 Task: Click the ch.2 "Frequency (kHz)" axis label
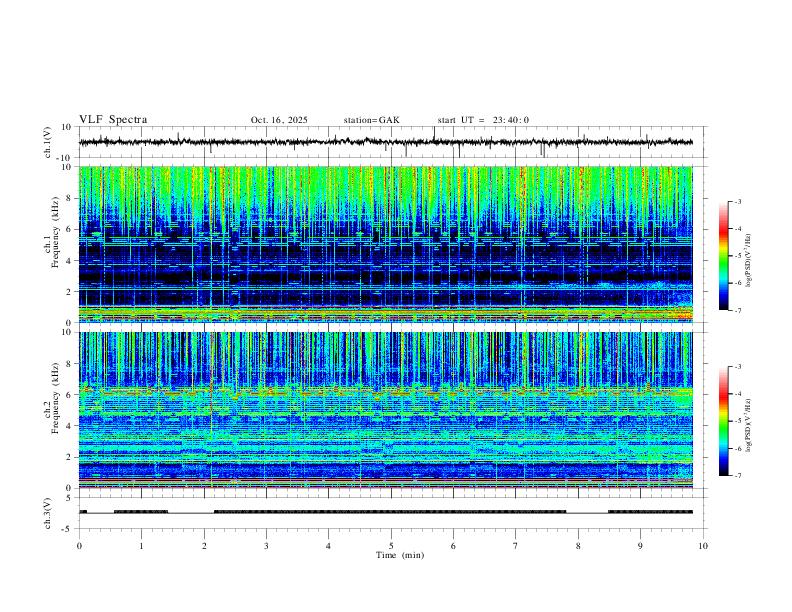pos(55,398)
